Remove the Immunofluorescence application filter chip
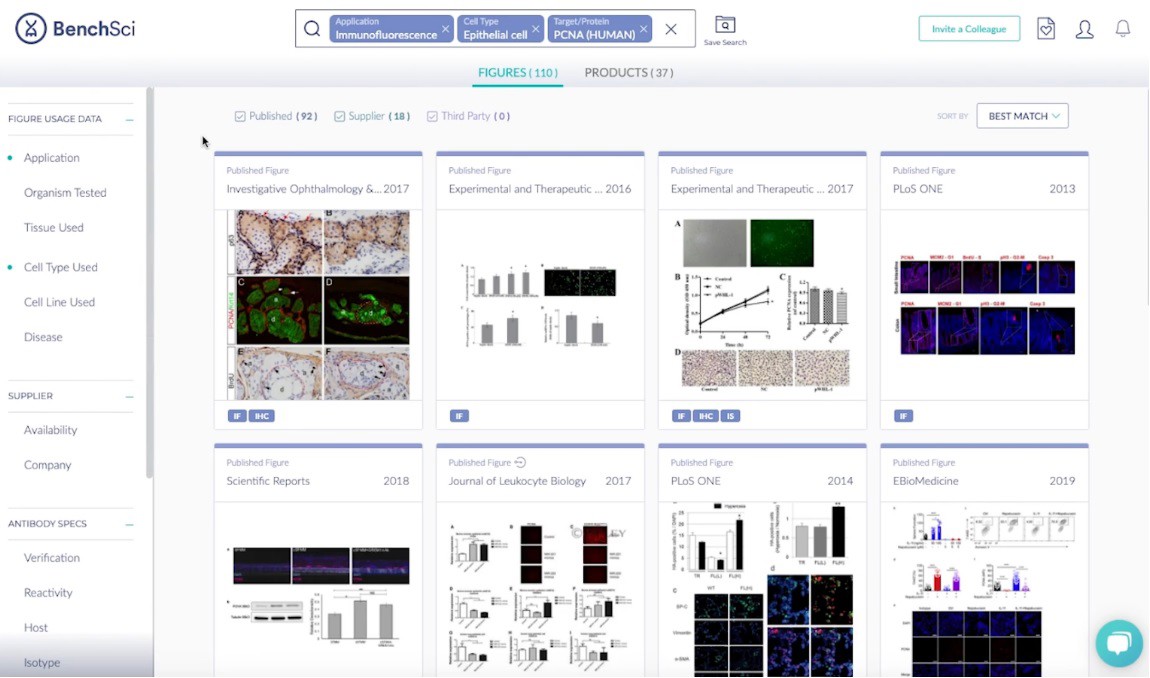This screenshot has width=1150, height=678. 446,29
